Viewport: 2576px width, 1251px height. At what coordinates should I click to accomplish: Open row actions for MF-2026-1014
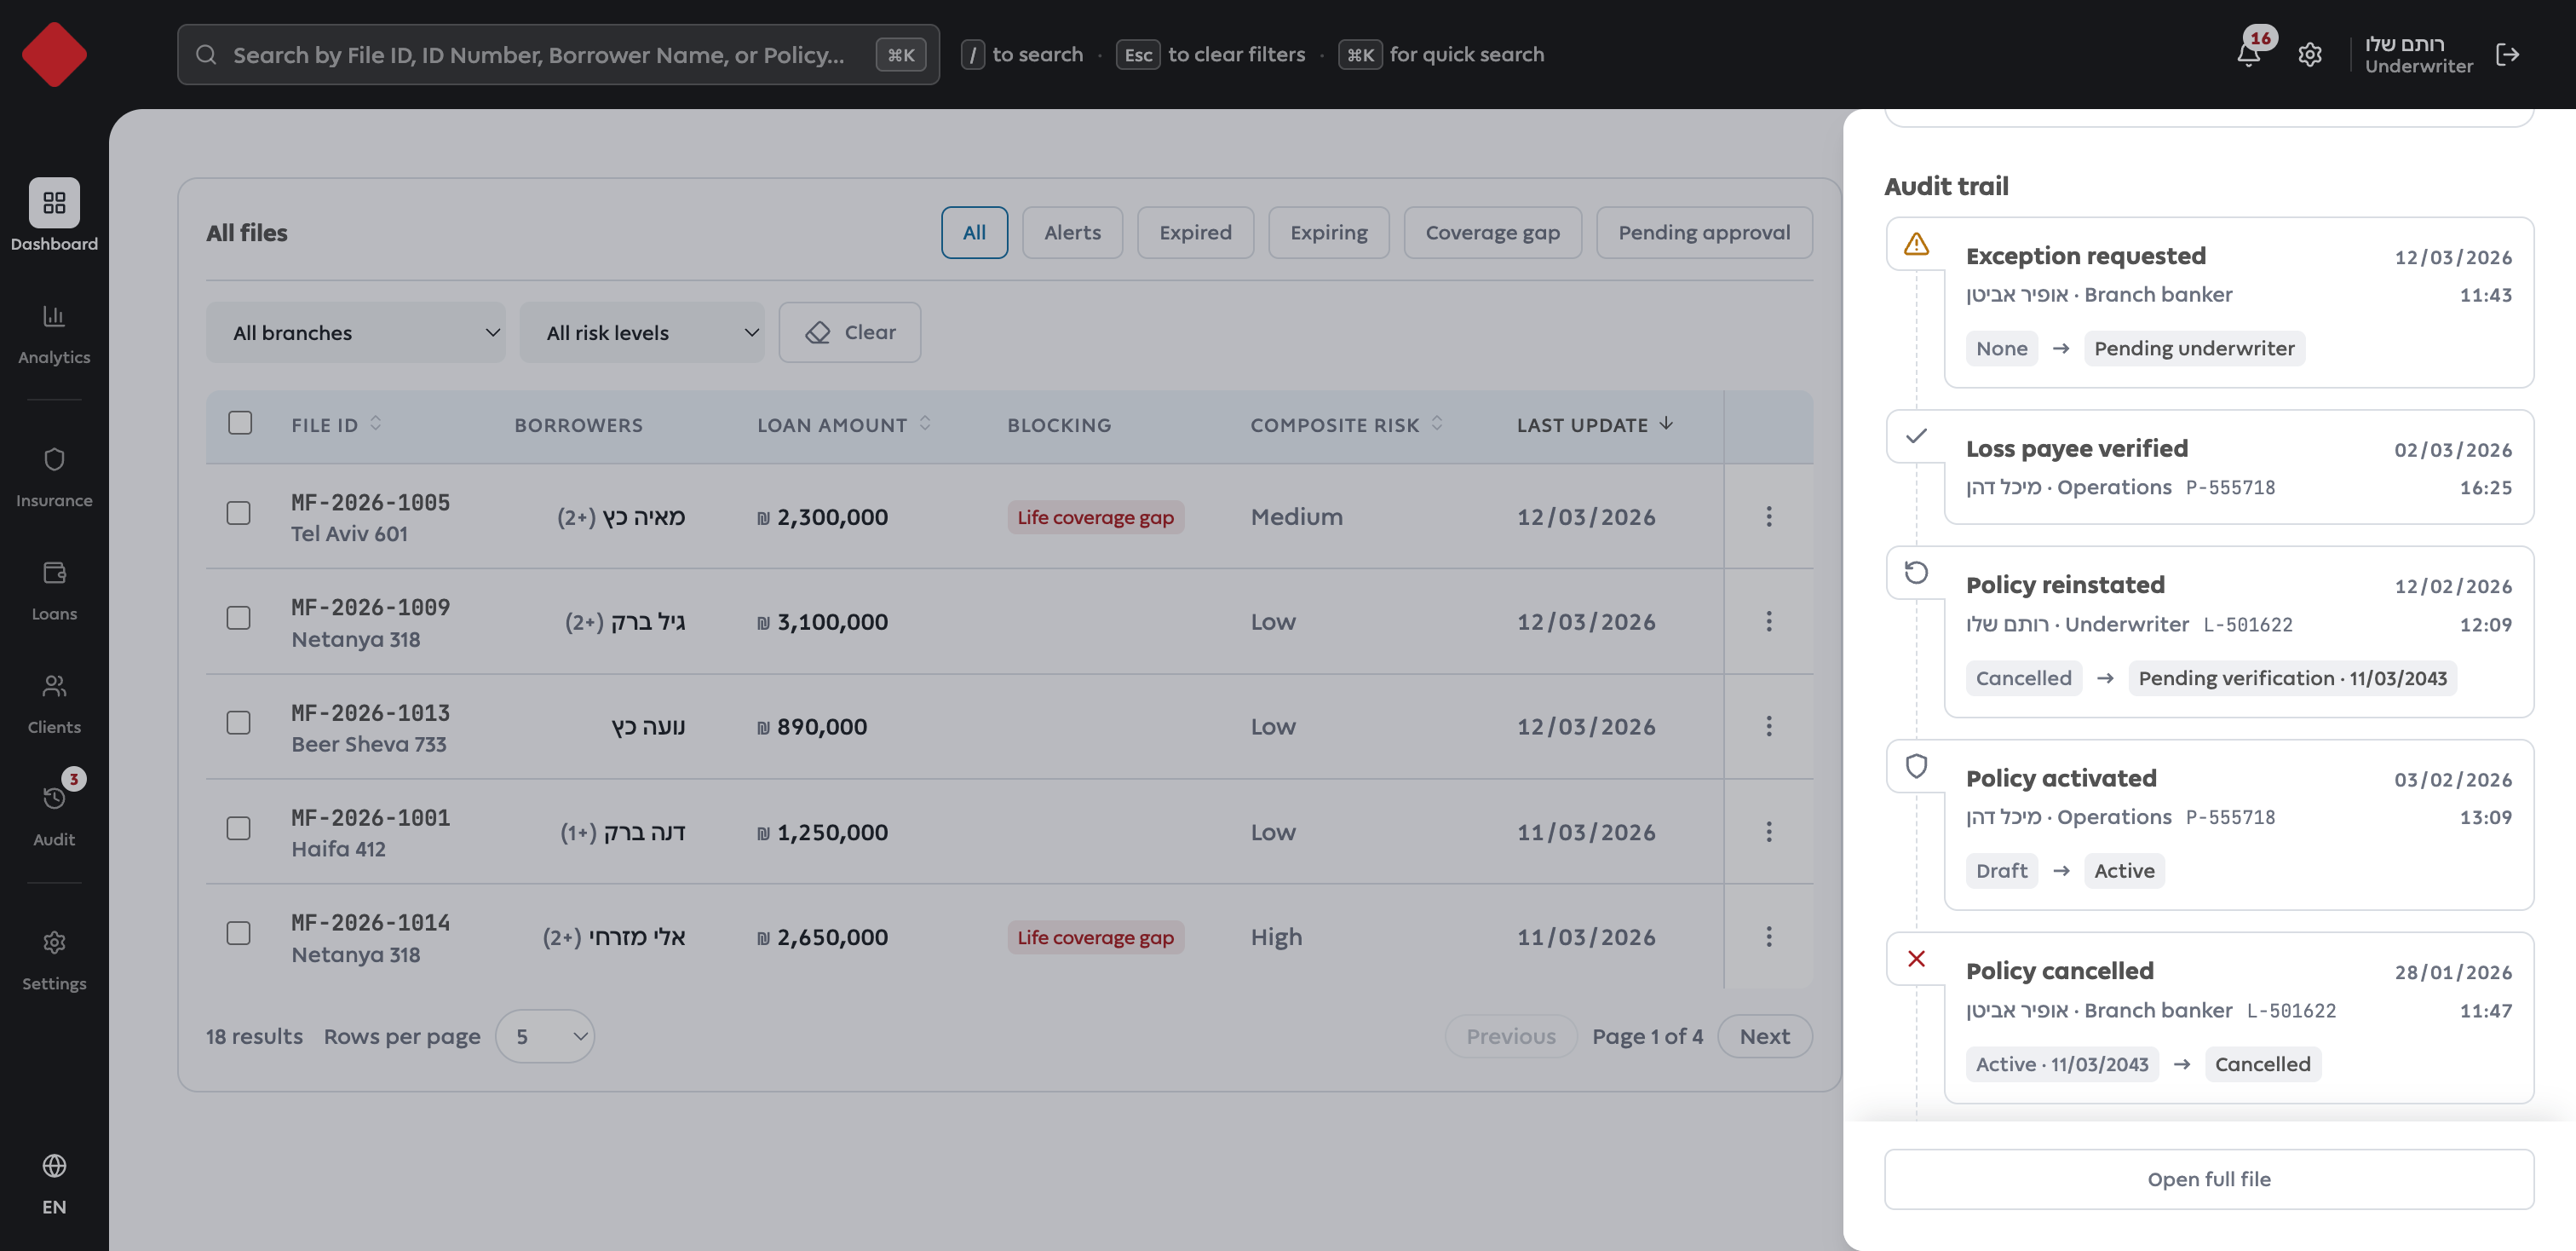click(1769, 936)
